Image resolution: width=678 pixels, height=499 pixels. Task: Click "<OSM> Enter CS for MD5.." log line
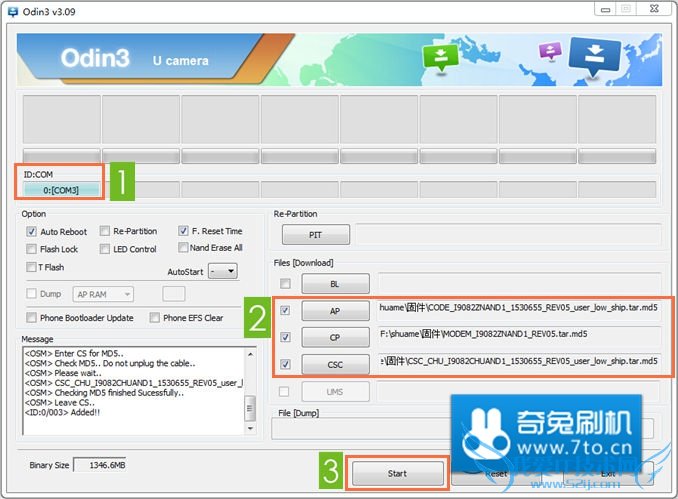74,353
